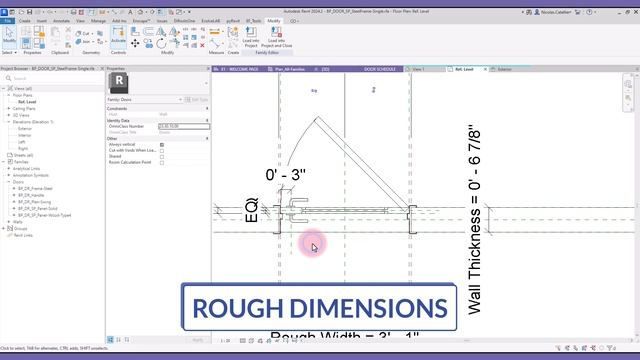The image size is (640, 360).
Task: Expand the Annotation Symbols node
Action: coord(9,175)
